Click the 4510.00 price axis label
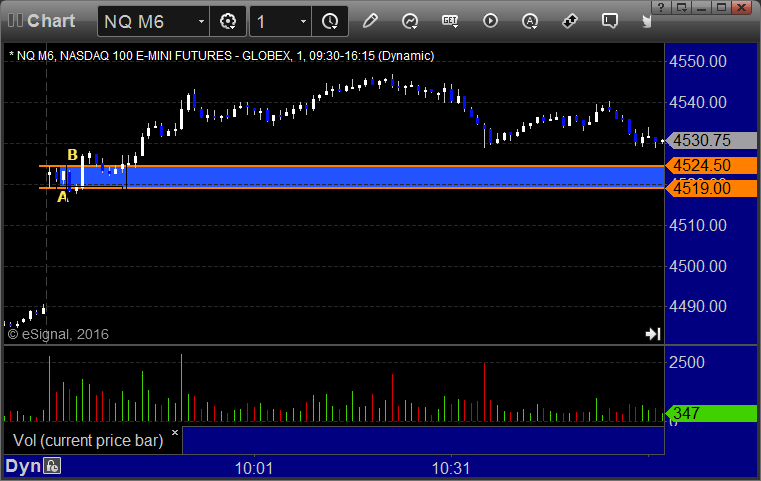The image size is (761, 481). 698,225
